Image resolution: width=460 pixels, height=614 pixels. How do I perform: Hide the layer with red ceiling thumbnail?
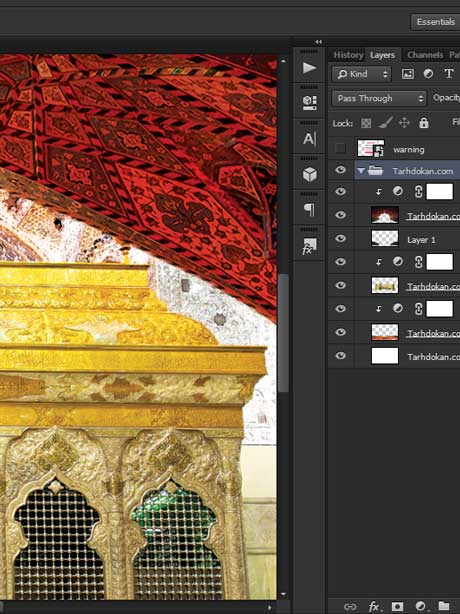pyautogui.click(x=341, y=215)
